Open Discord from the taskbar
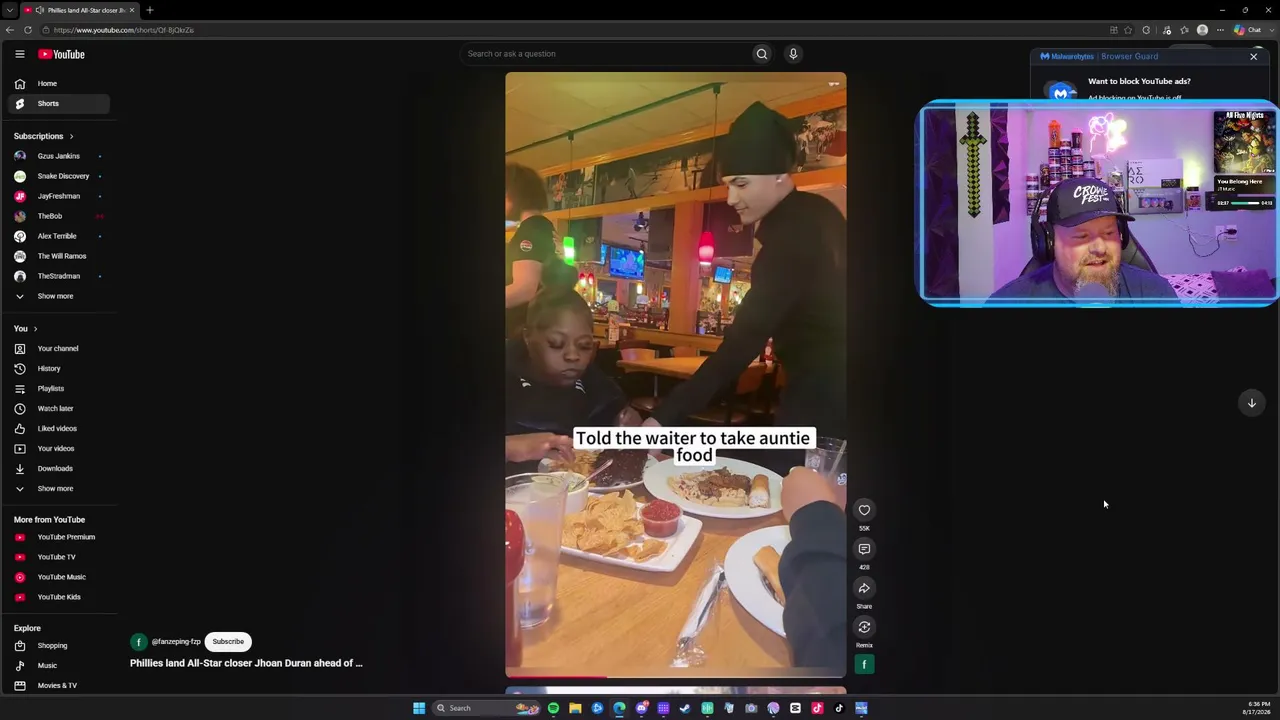1280x720 pixels. (642, 708)
